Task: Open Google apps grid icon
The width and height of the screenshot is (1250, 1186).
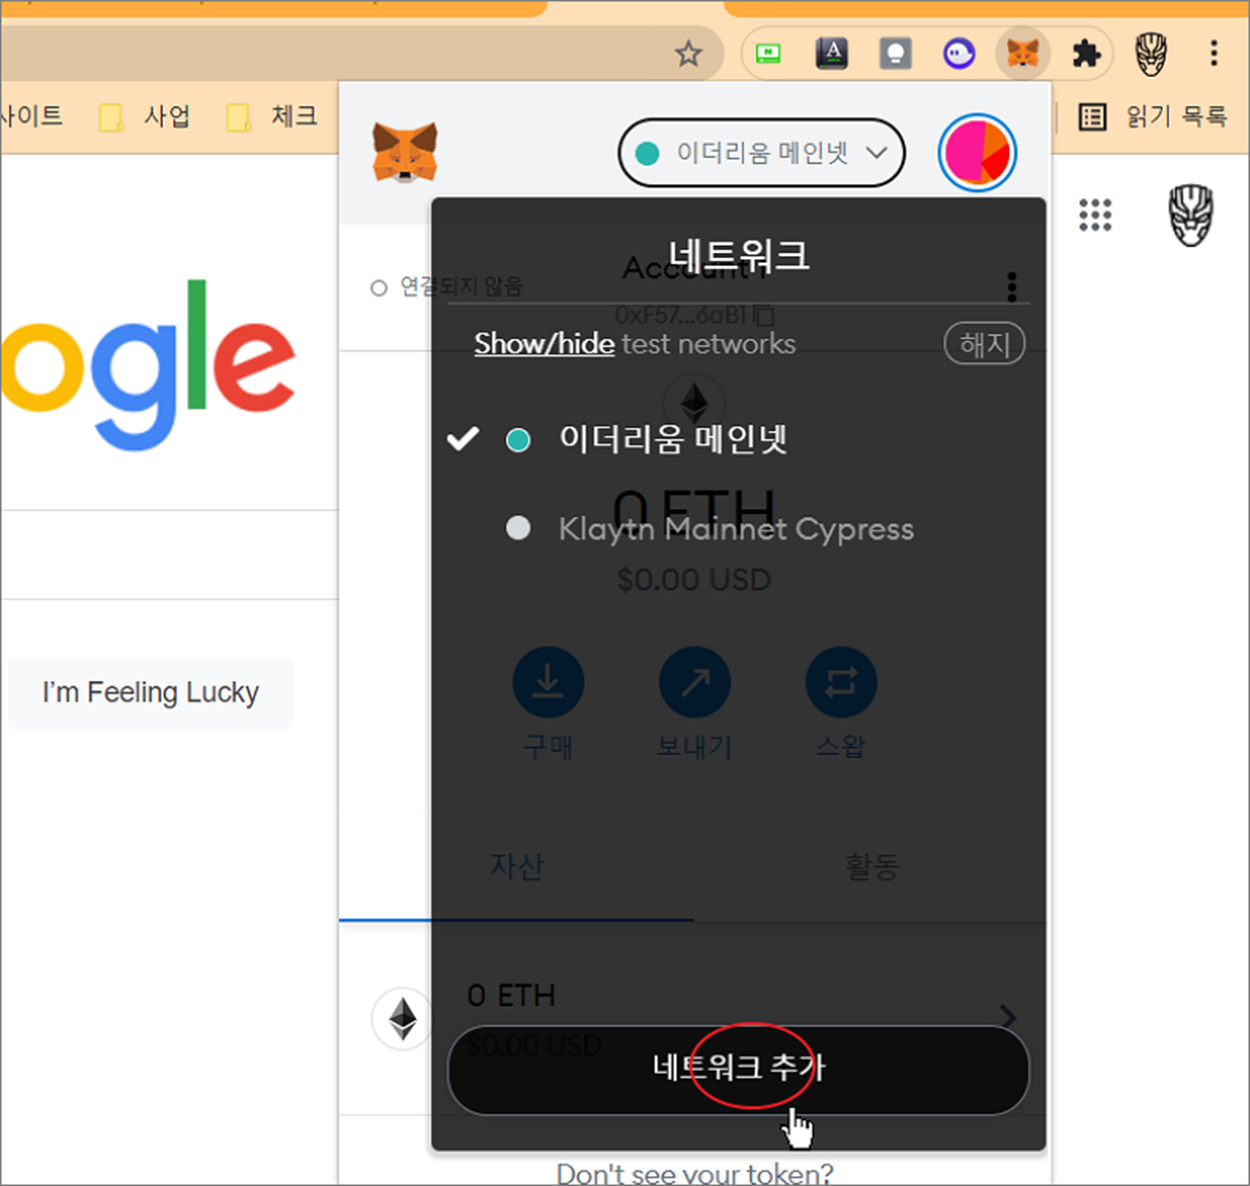Action: (1095, 215)
